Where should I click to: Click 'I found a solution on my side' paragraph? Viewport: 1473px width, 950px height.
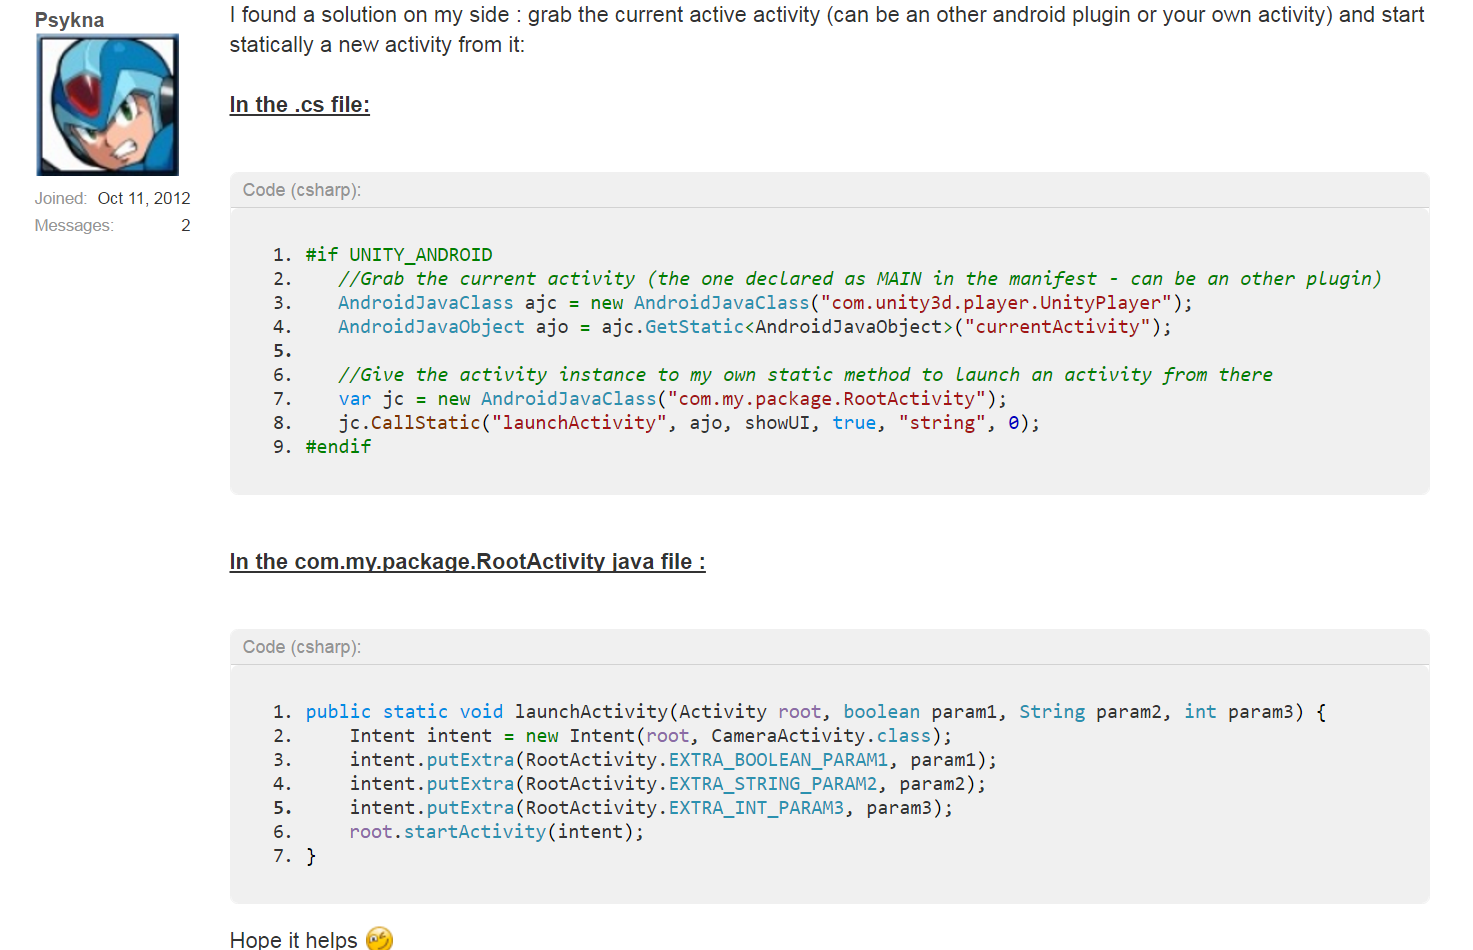827,30
